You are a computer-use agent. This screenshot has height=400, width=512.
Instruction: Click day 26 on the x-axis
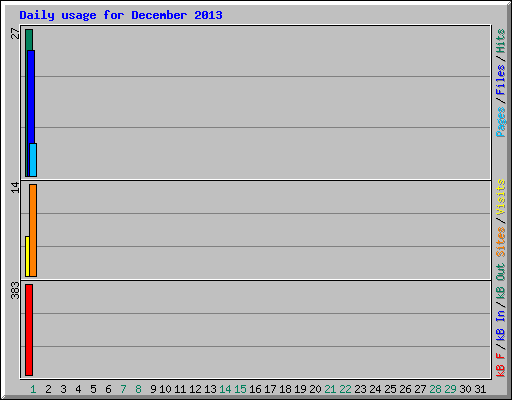[405, 389]
